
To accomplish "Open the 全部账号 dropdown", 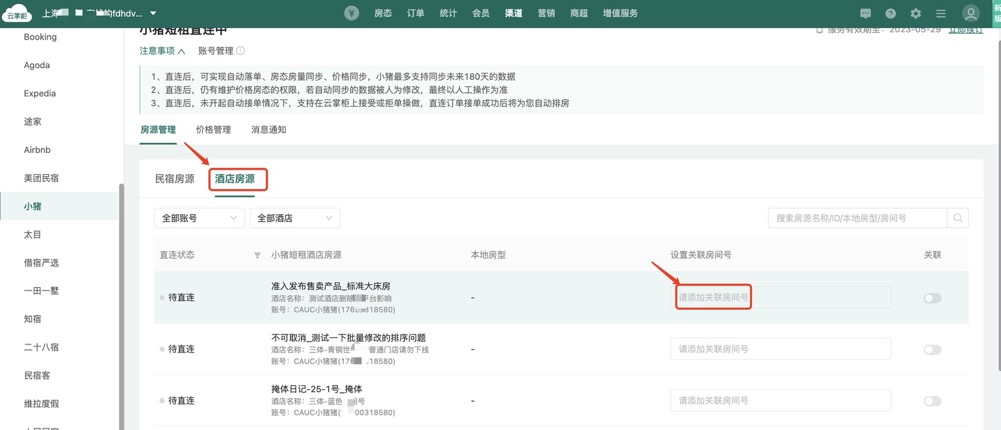I will pos(199,218).
